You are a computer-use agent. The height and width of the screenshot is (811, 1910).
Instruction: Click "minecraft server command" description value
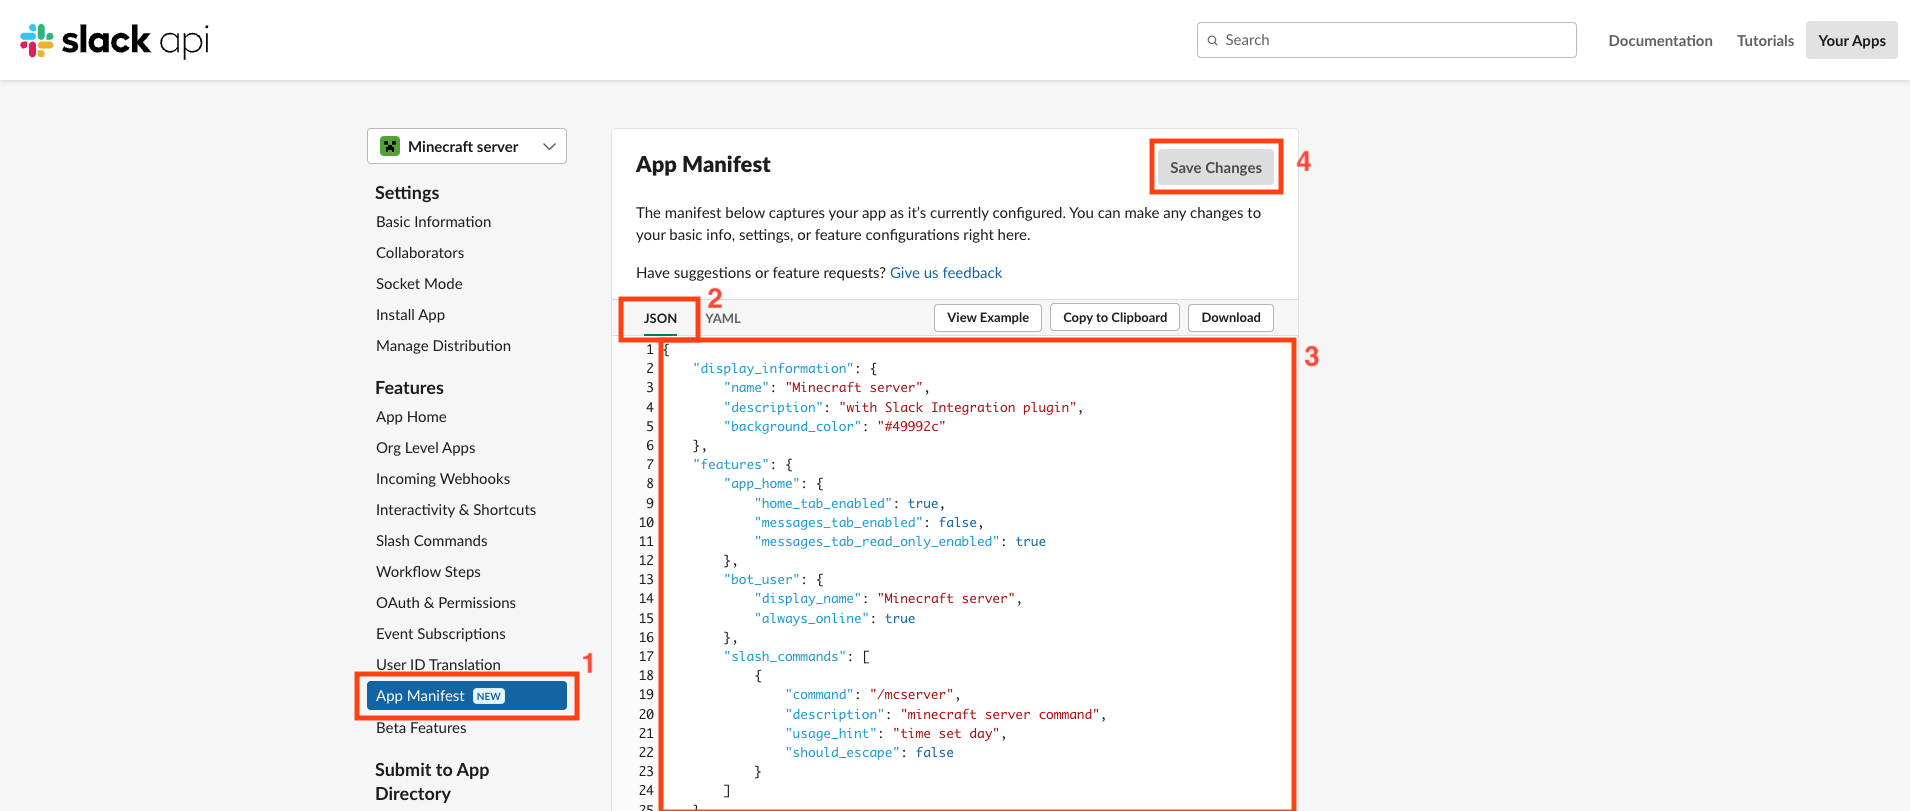[1001, 715]
